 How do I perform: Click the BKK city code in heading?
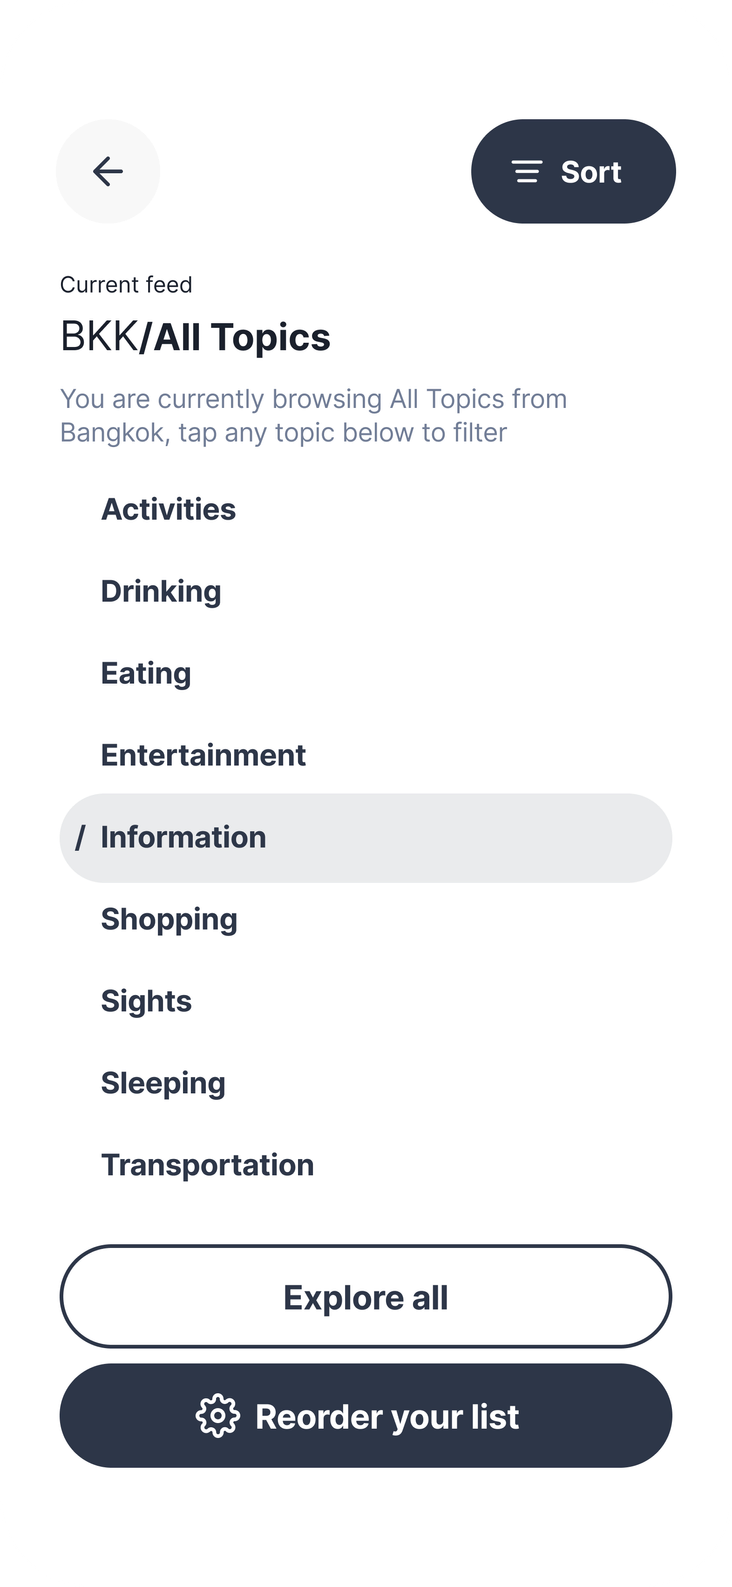pyautogui.click(x=98, y=338)
